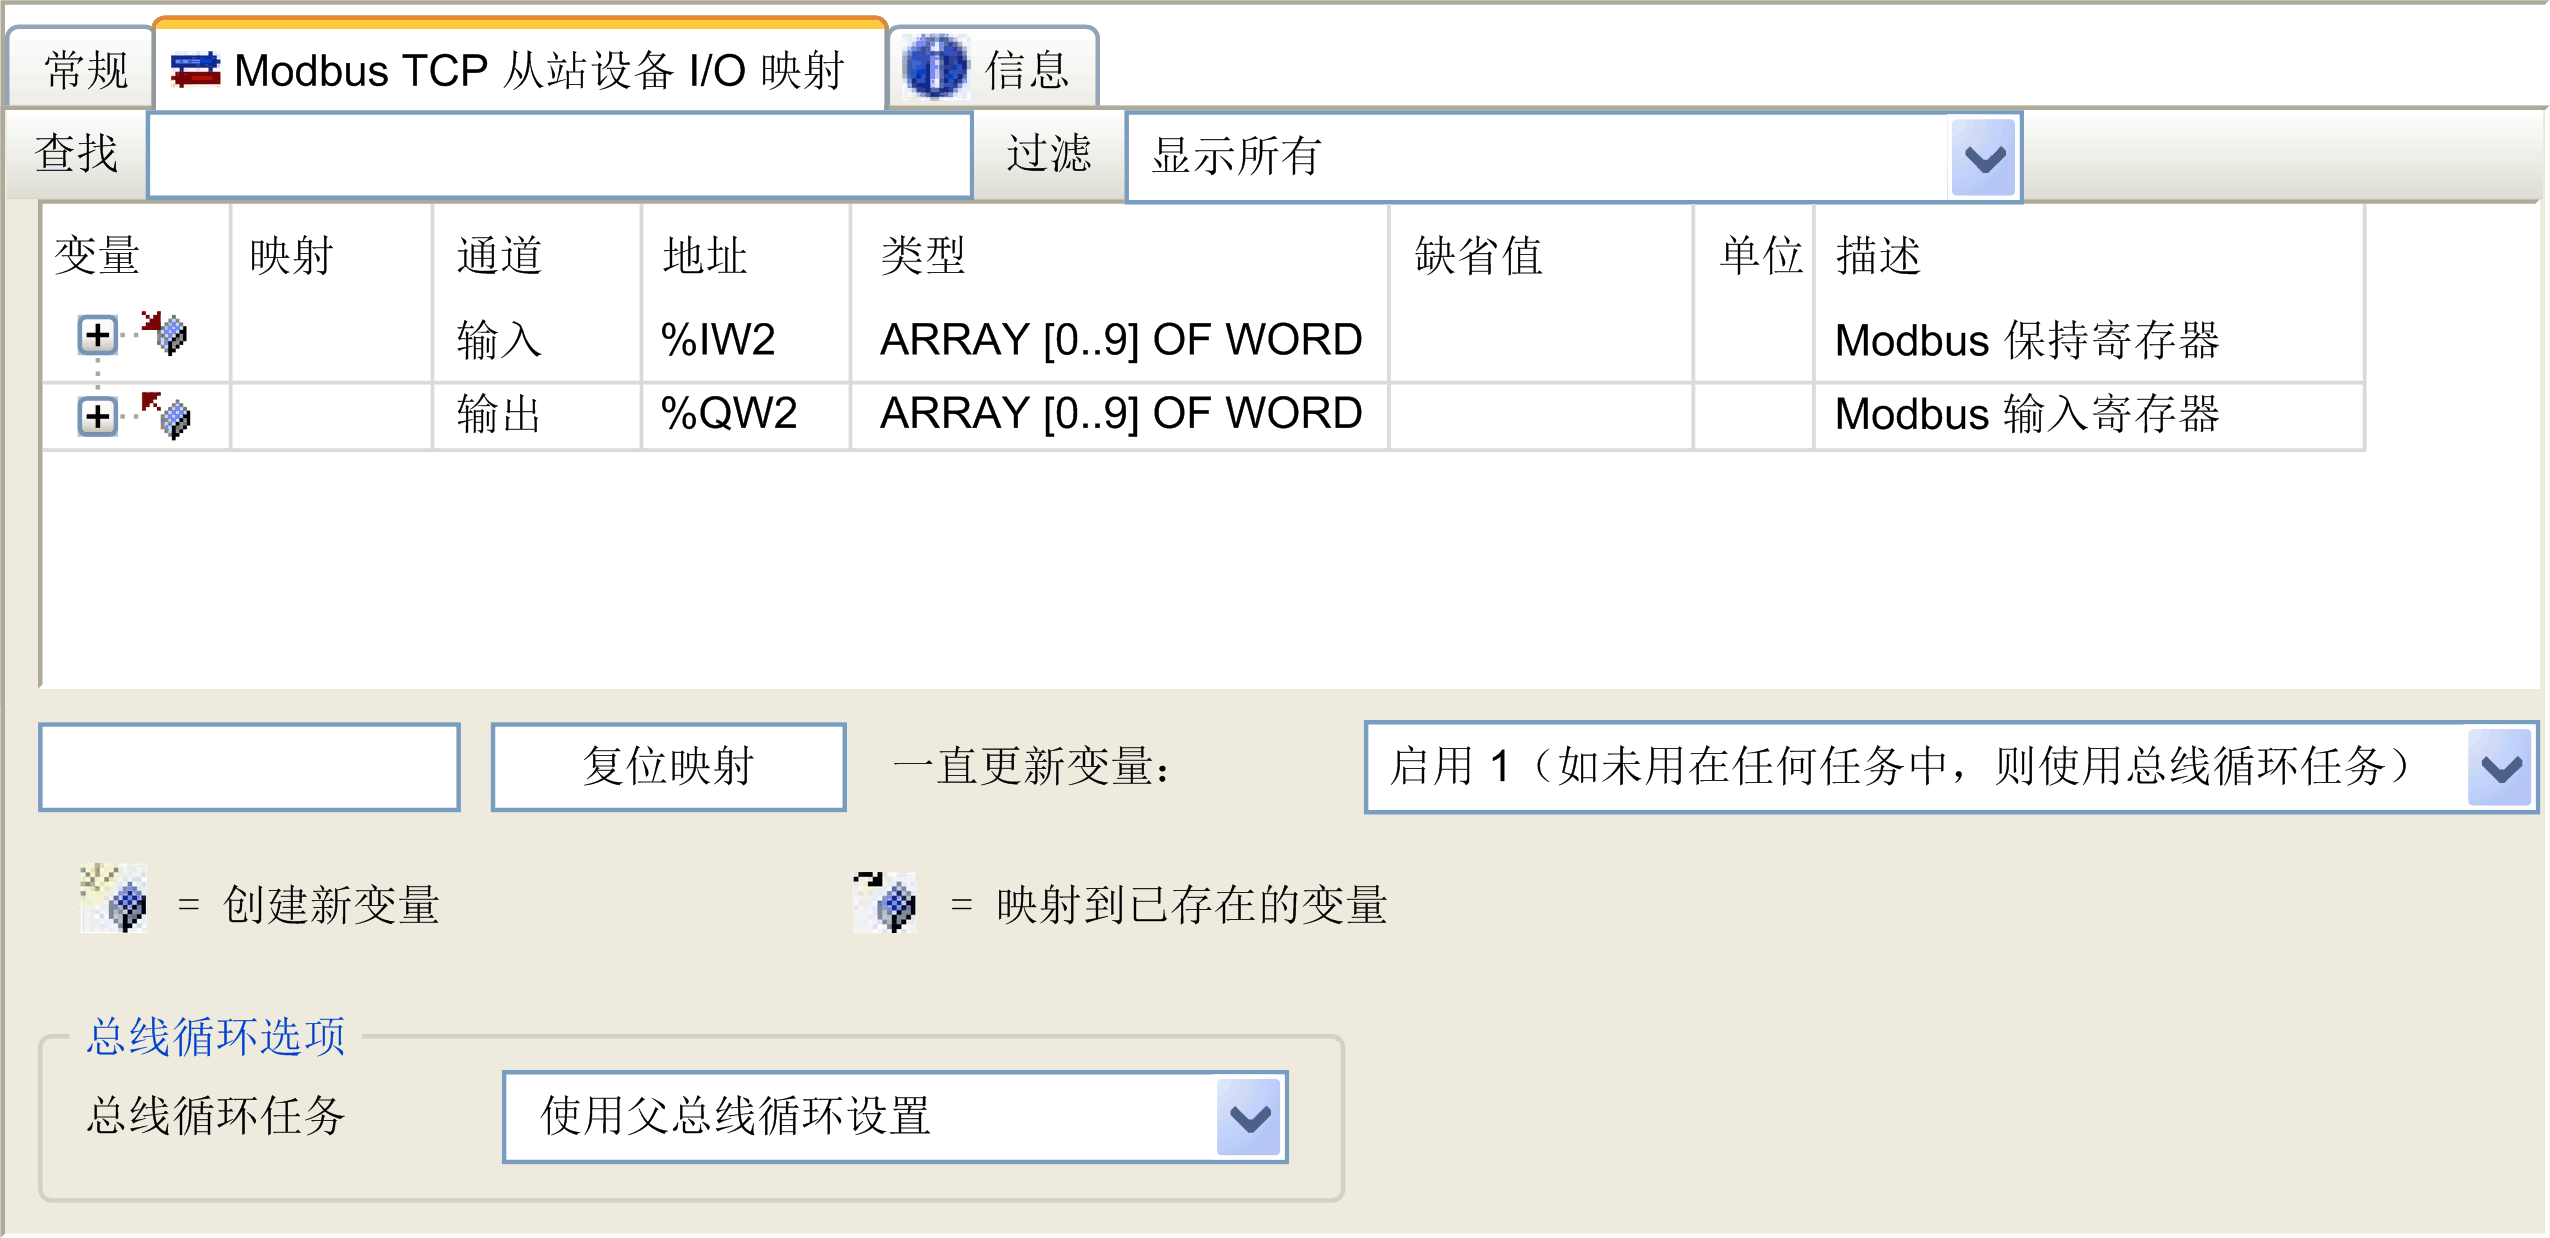Open the always update variables dropdown
Image resolution: width=2550 pixels, height=1238 pixels.
(2500, 768)
